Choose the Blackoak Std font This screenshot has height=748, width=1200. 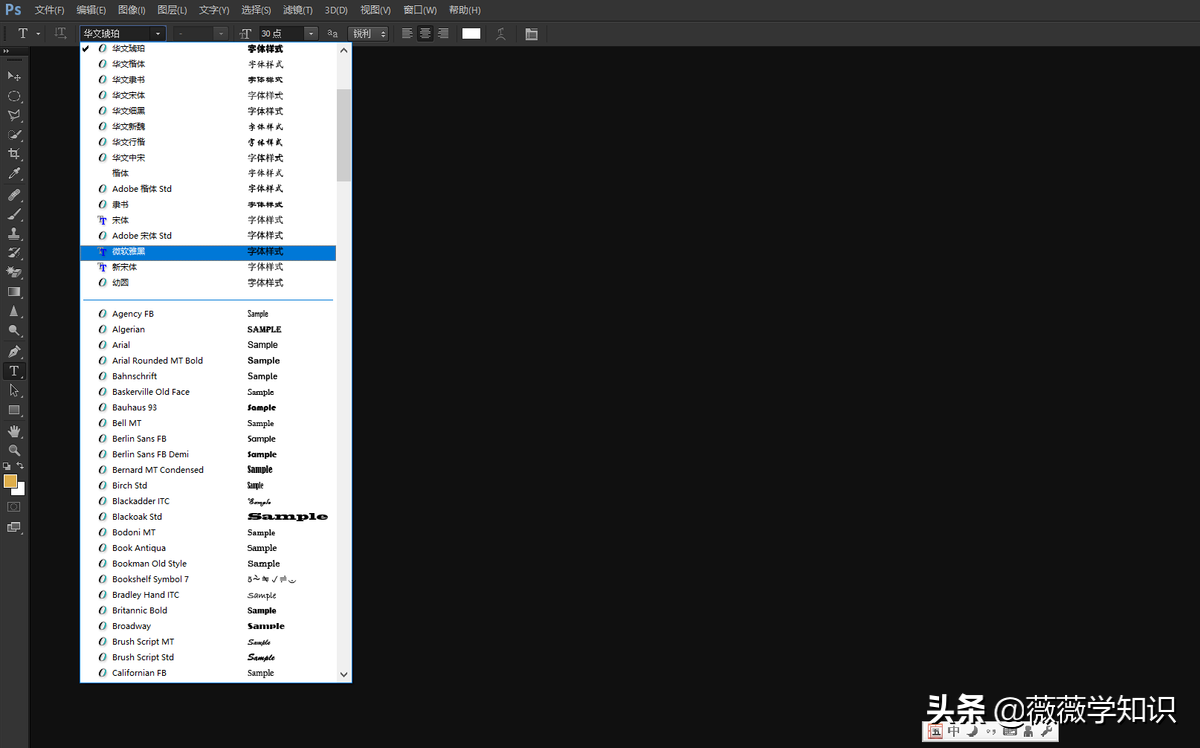pyautogui.click(x=208, y=517)
